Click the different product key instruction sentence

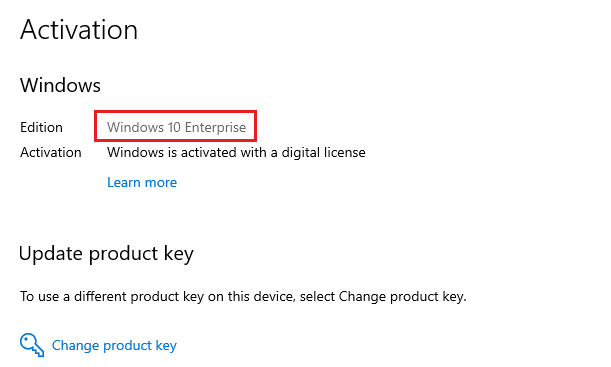[243, 297]
